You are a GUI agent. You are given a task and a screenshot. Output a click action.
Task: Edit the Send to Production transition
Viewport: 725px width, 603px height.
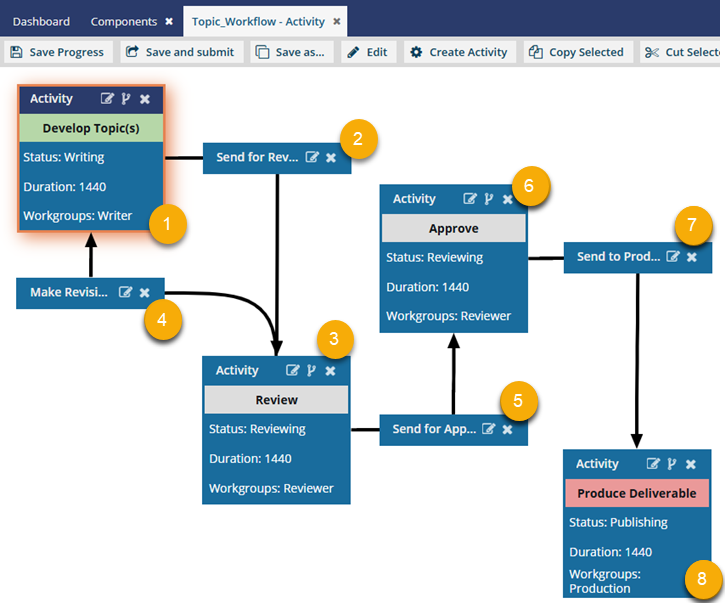click(673, 257)
